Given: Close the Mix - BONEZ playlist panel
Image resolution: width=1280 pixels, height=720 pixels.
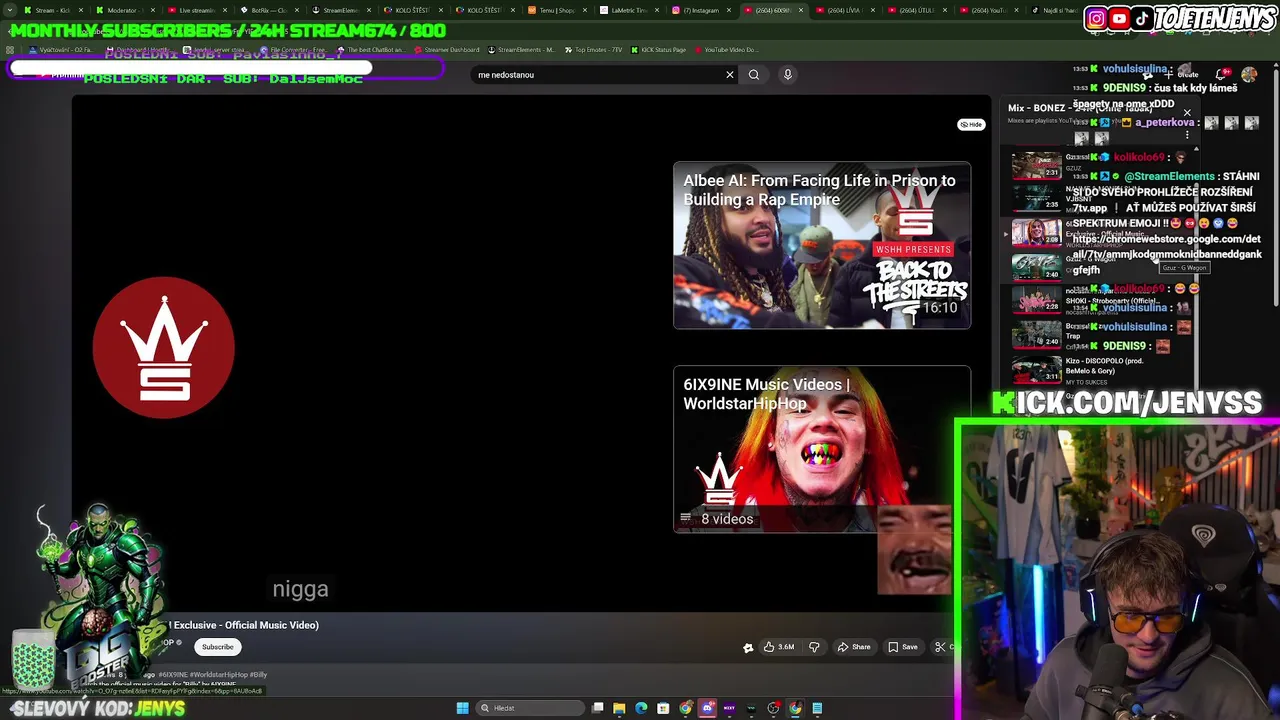Looking at the screenshot, I should tap(1187, 113).
